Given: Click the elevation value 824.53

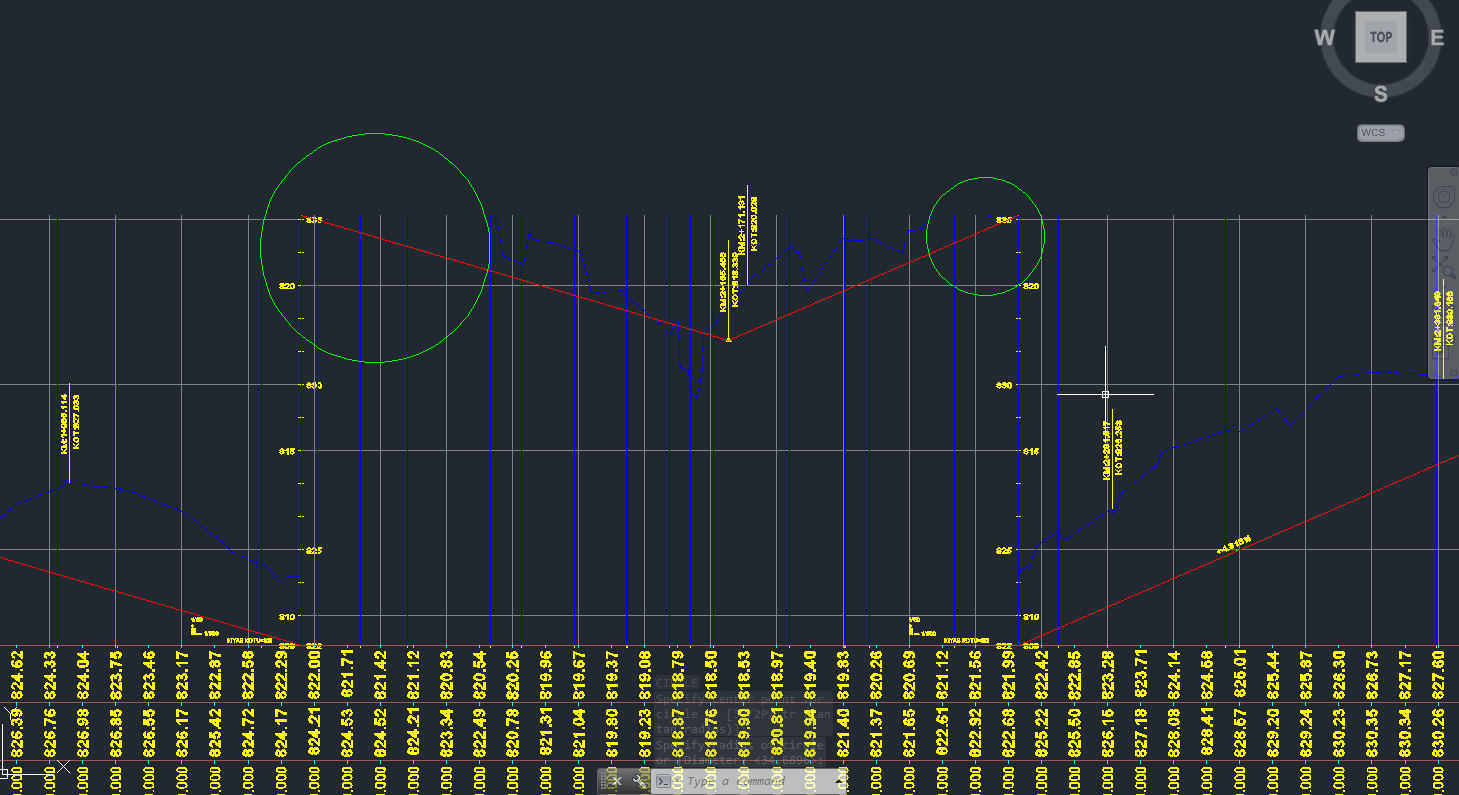Looking at the screenshot, I should (347, 731).
